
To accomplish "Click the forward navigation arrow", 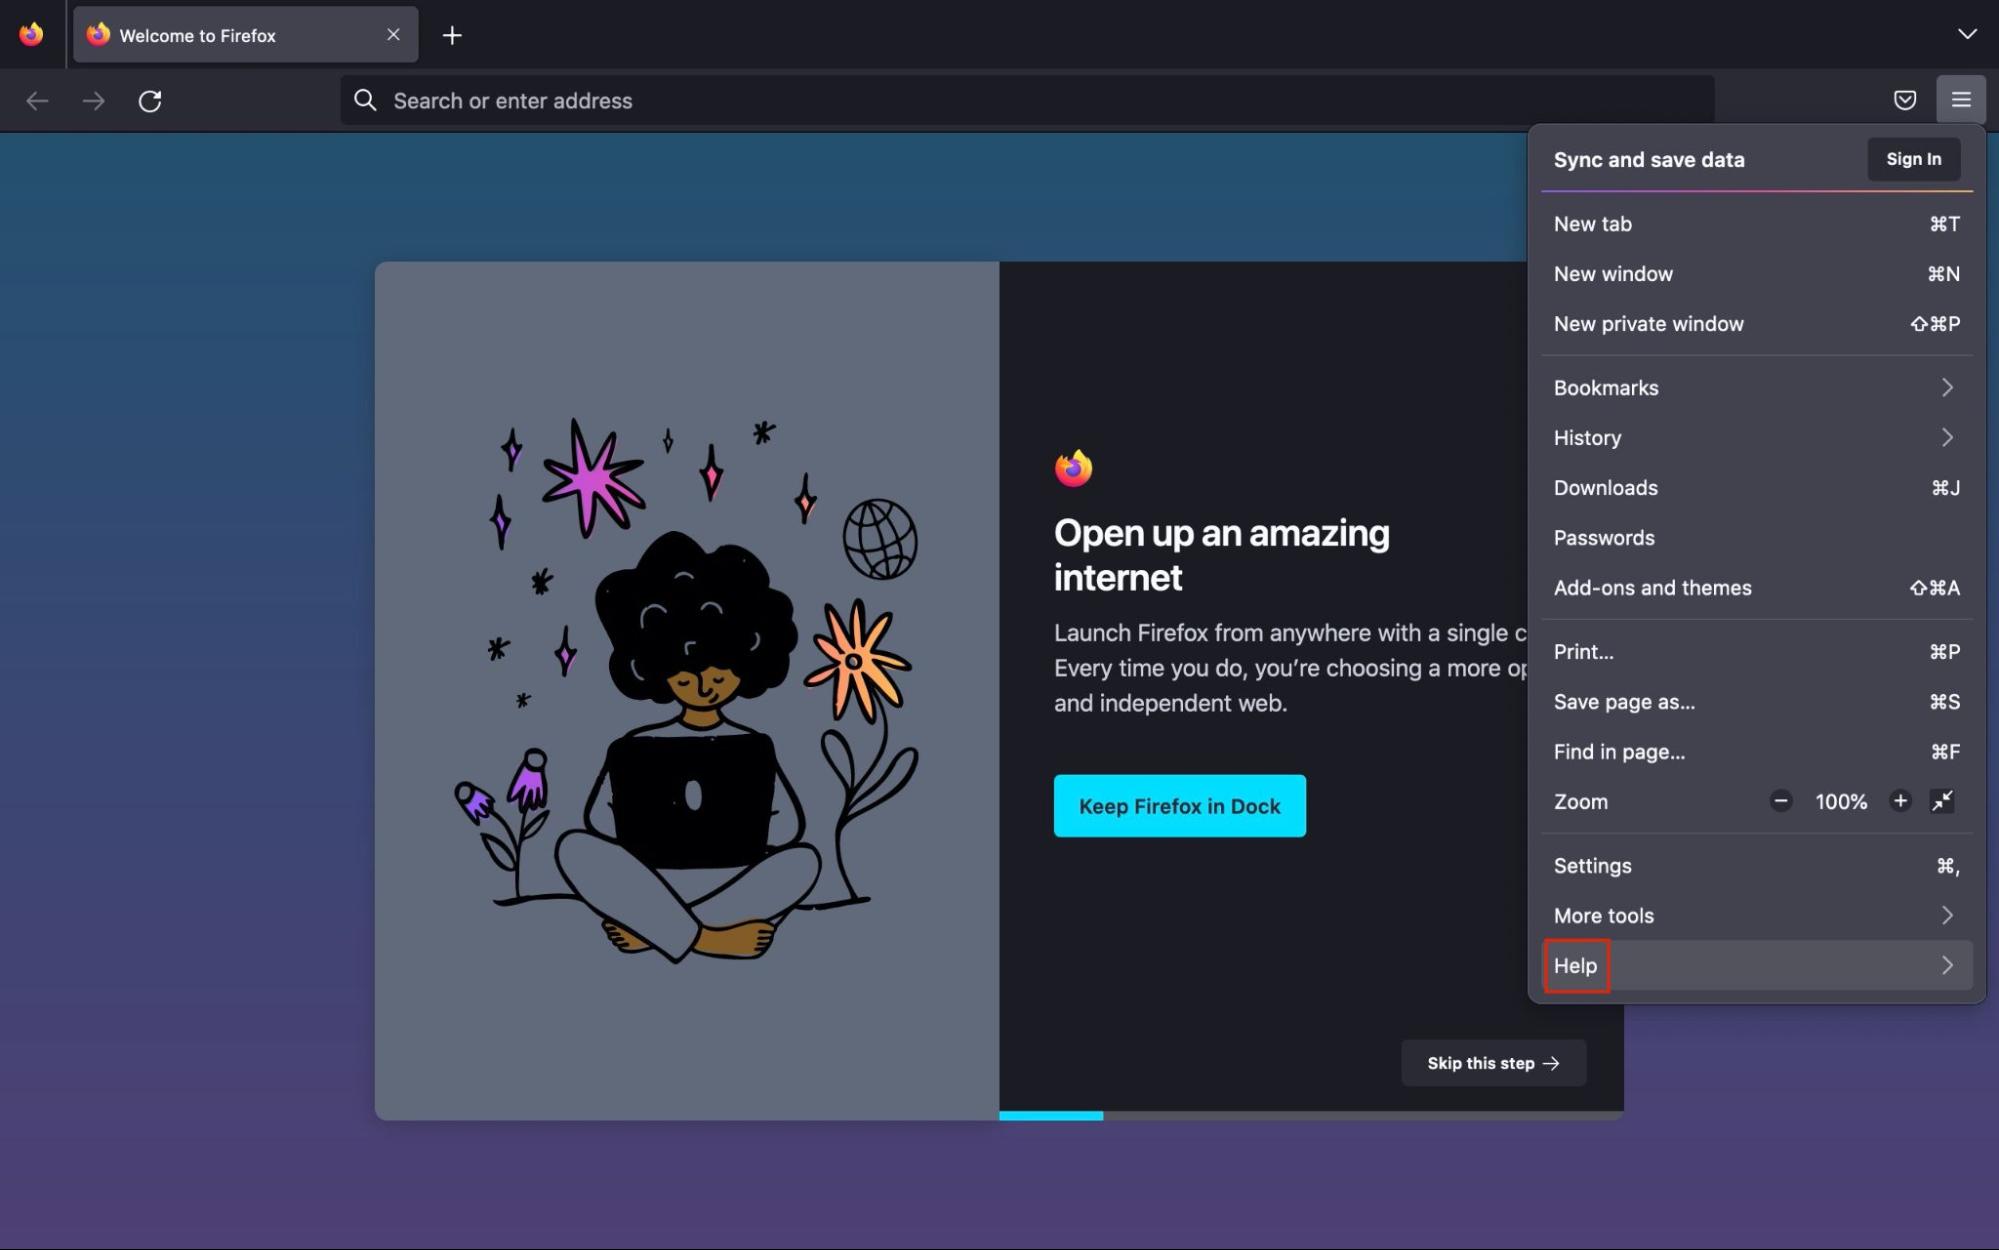I will 93,101.
